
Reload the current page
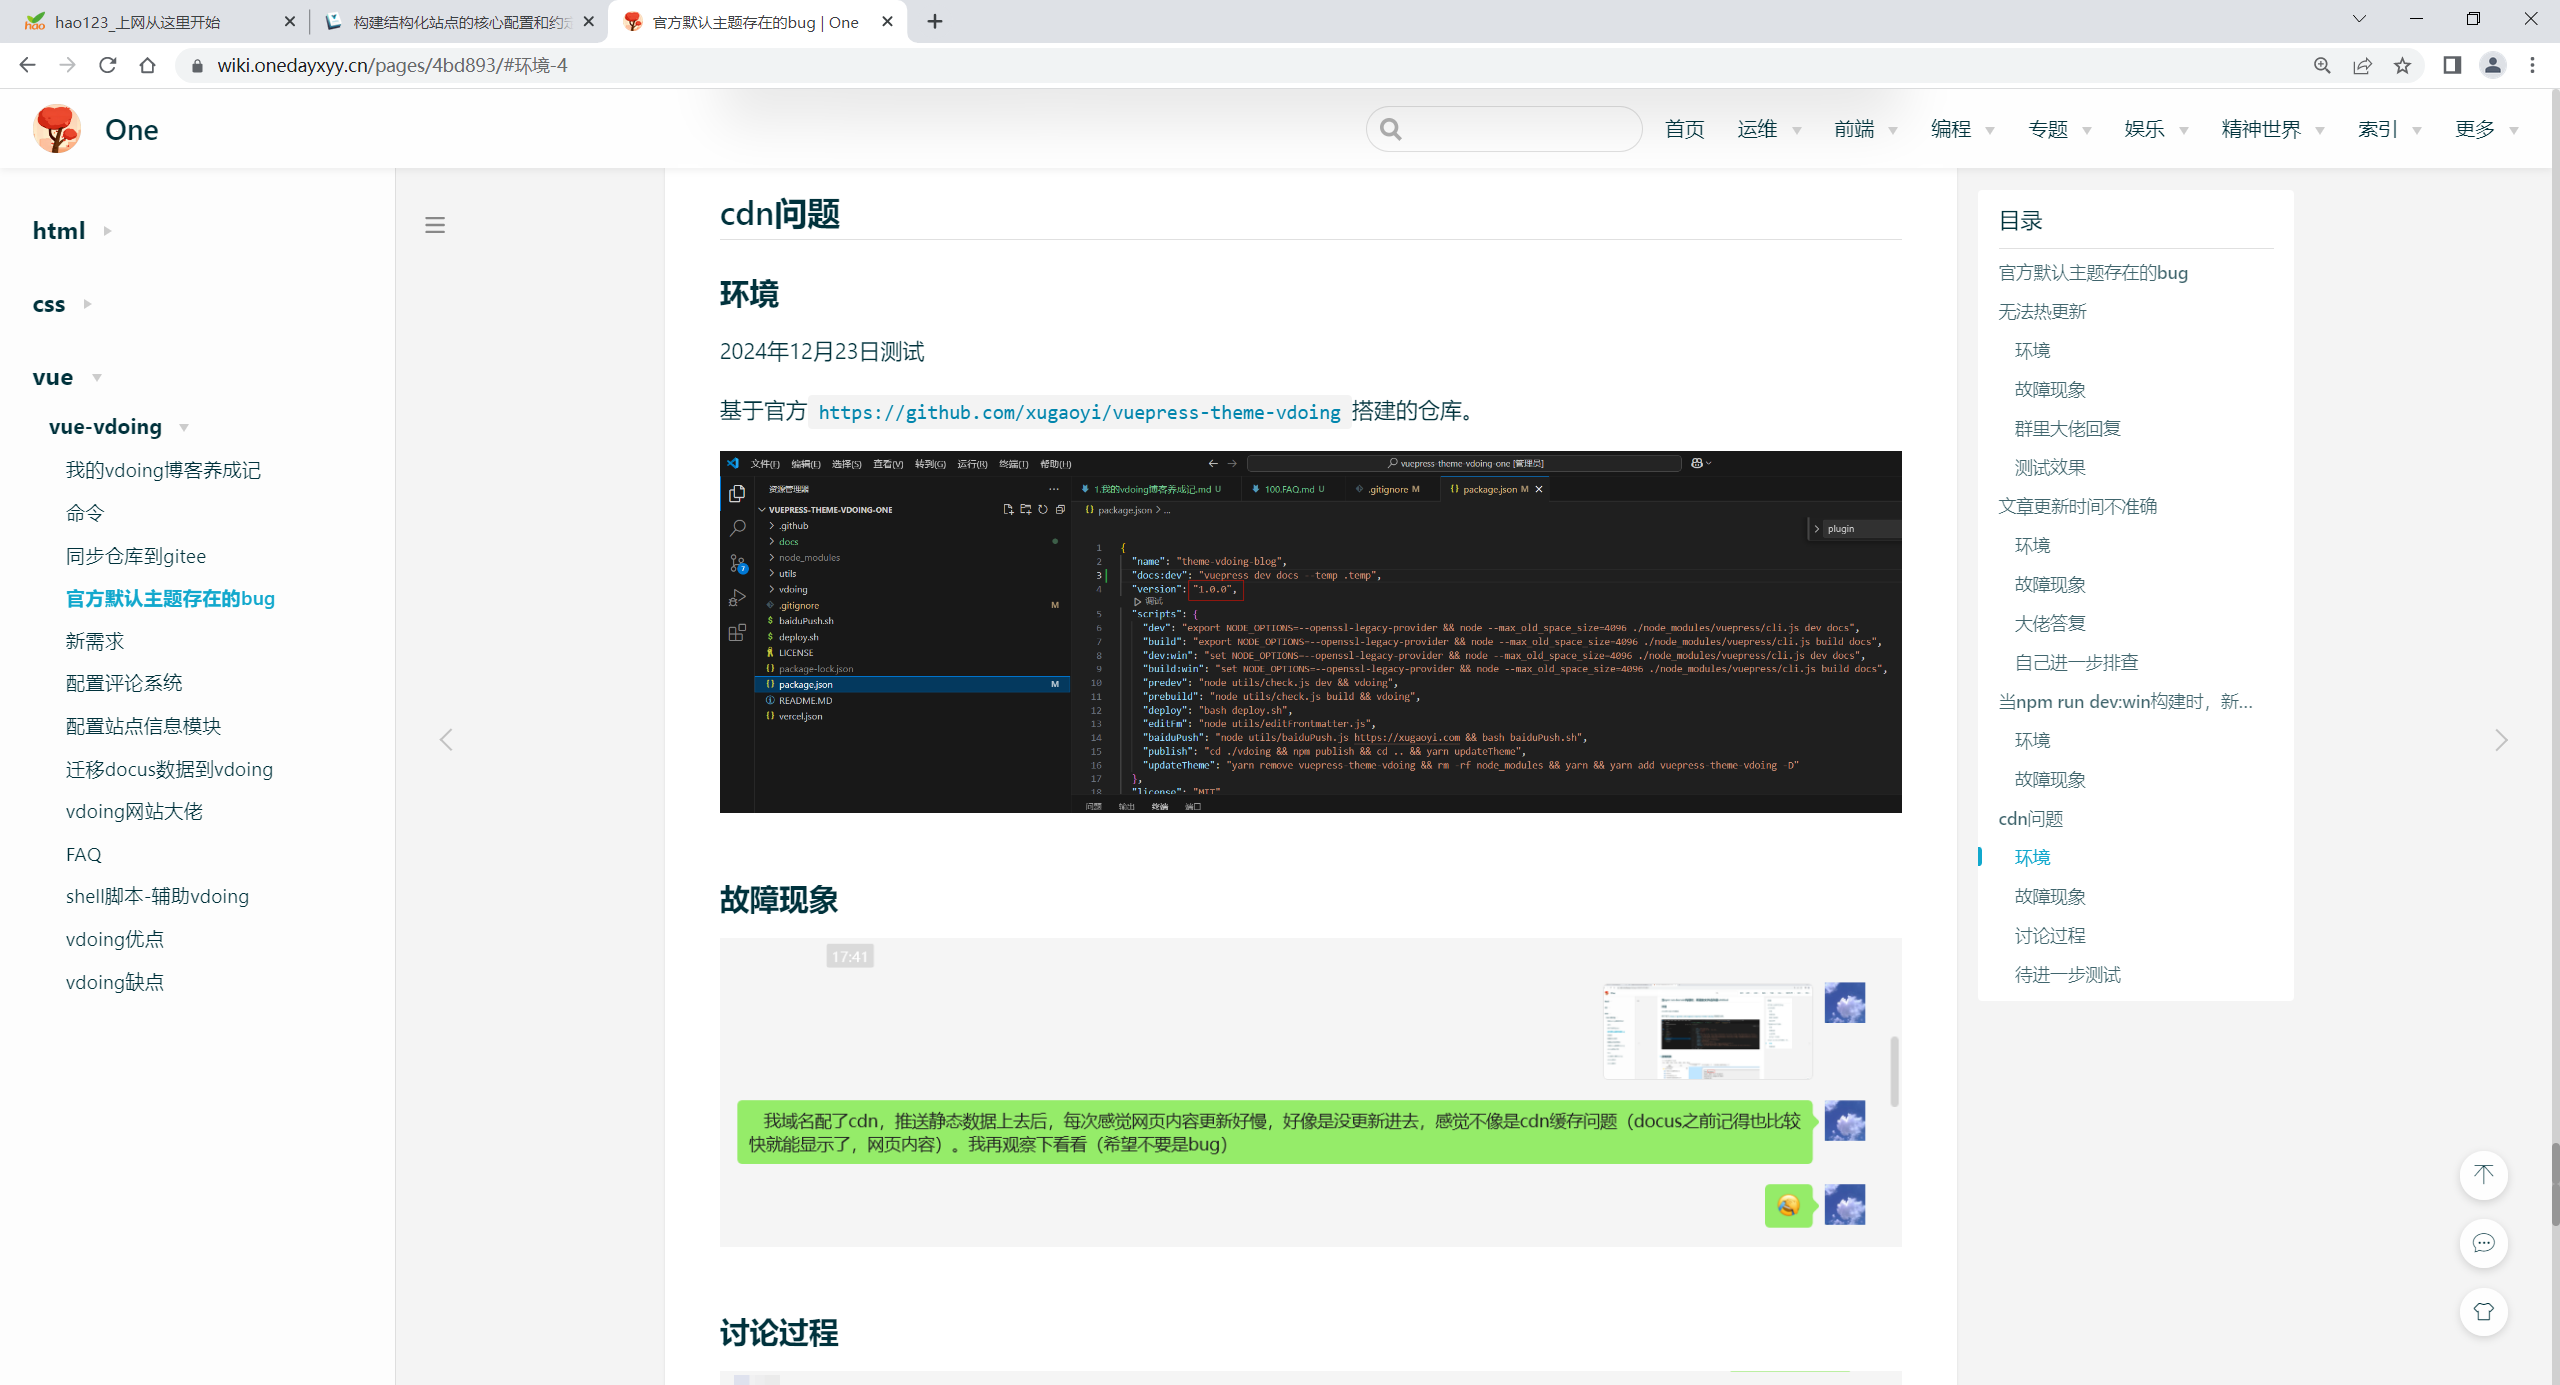tap(107, 65)
